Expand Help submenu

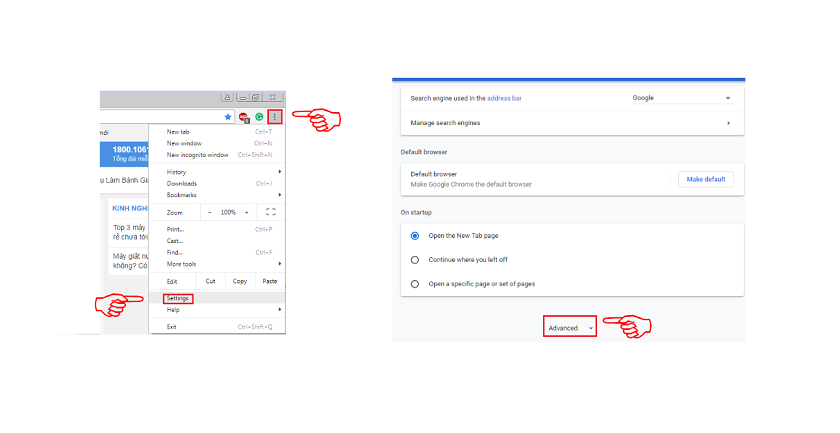[217, 310]
